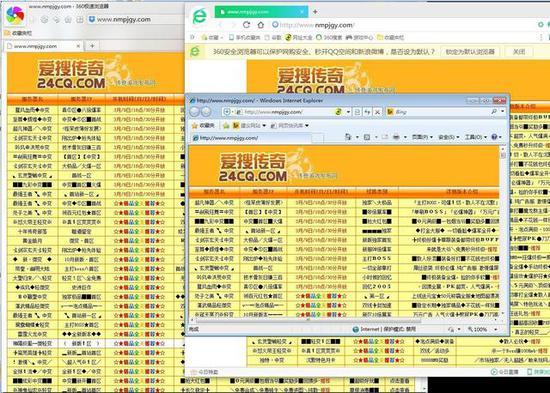Open a new tab in Internet Explorer
550x393 pixels.
(x=317, y=138)
